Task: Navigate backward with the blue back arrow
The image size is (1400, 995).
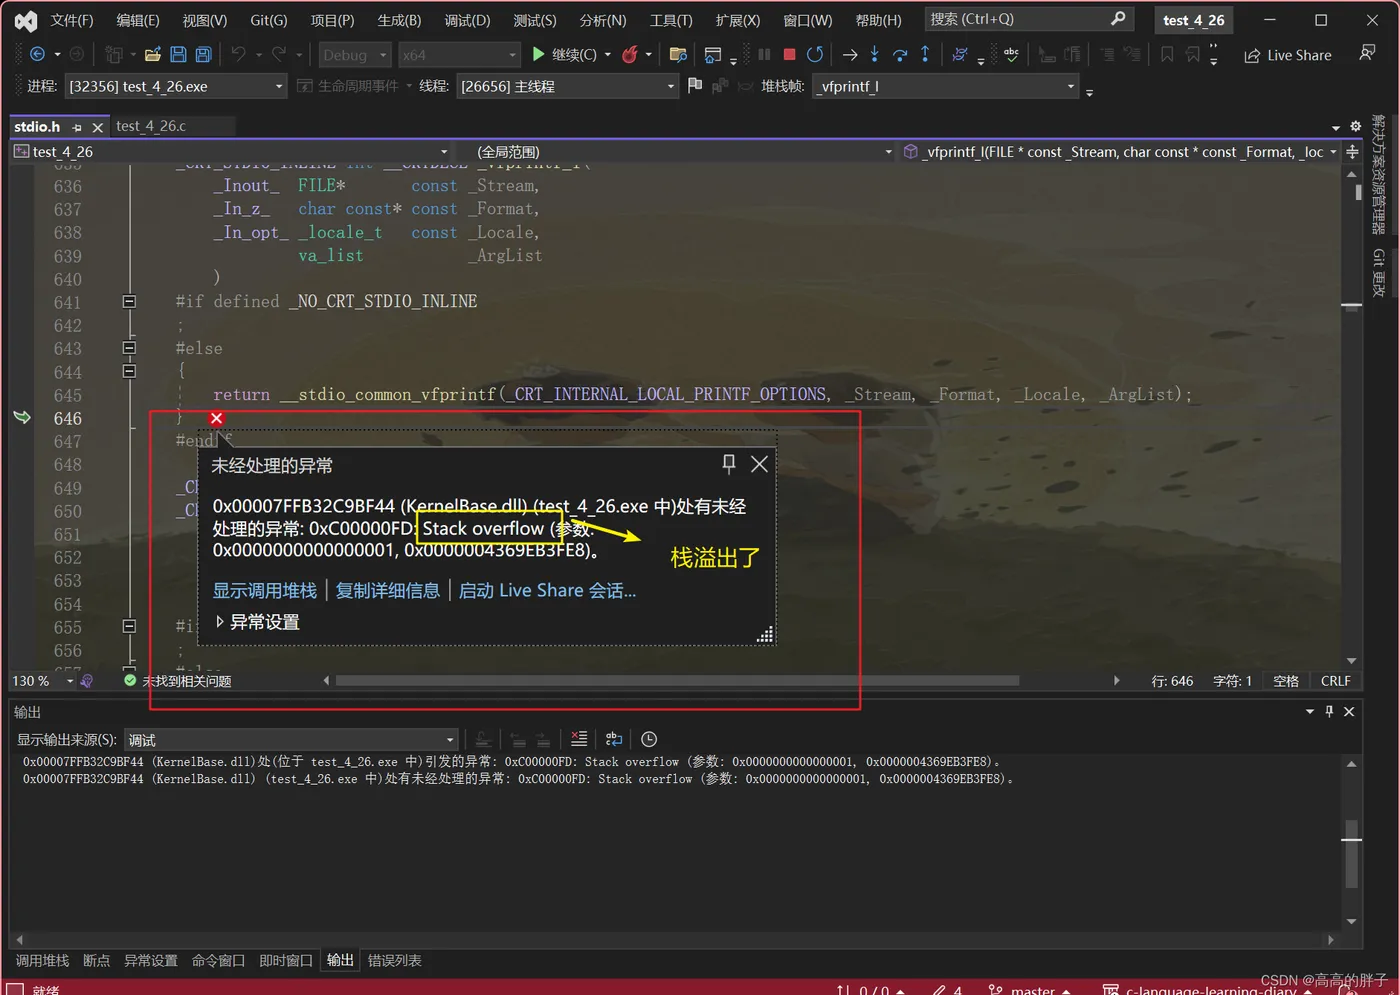Action: click(x=37, y=54)
